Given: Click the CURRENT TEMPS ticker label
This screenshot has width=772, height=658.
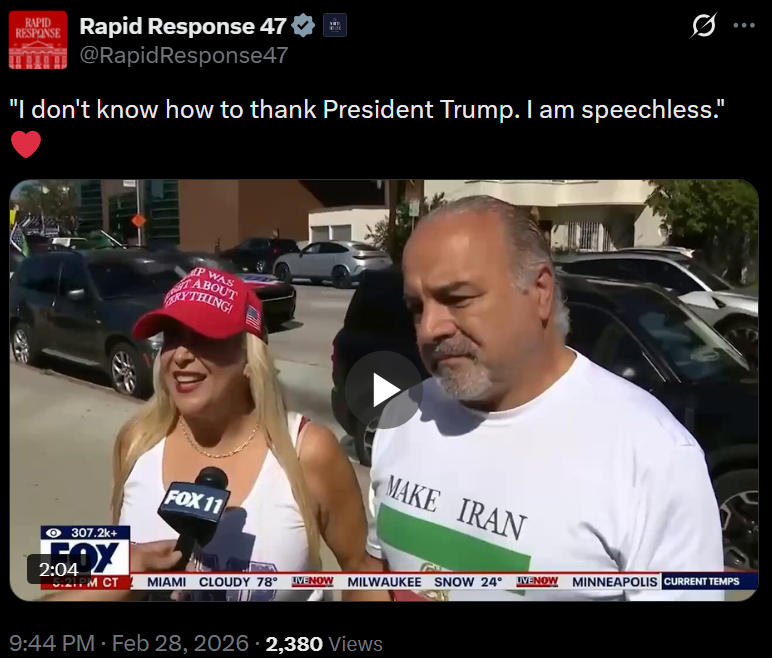Looking at the screenshot, I should pyautogui.click(x=702, y=581).
